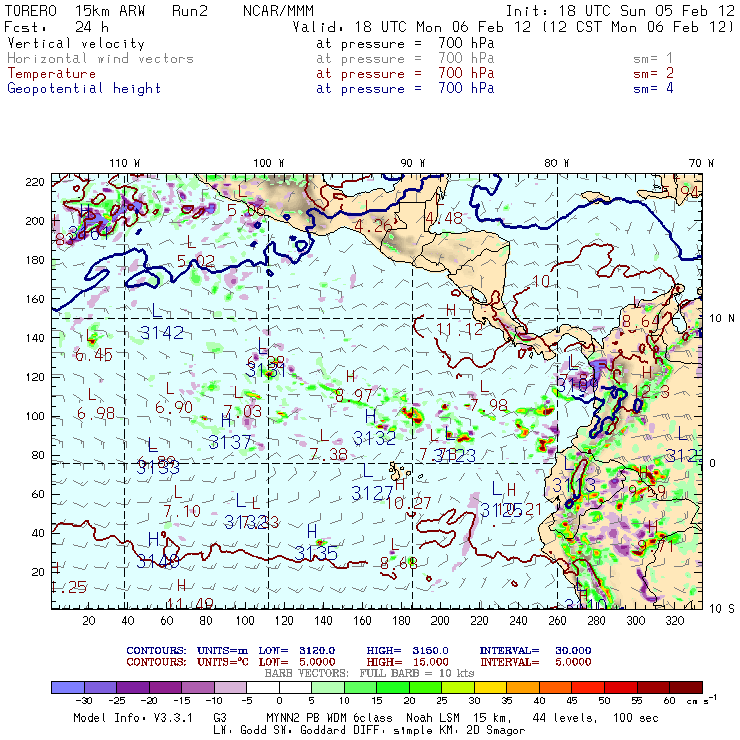
Task: Select the "Fcst: 24 h" forecast label
Action: click(57, 27)
